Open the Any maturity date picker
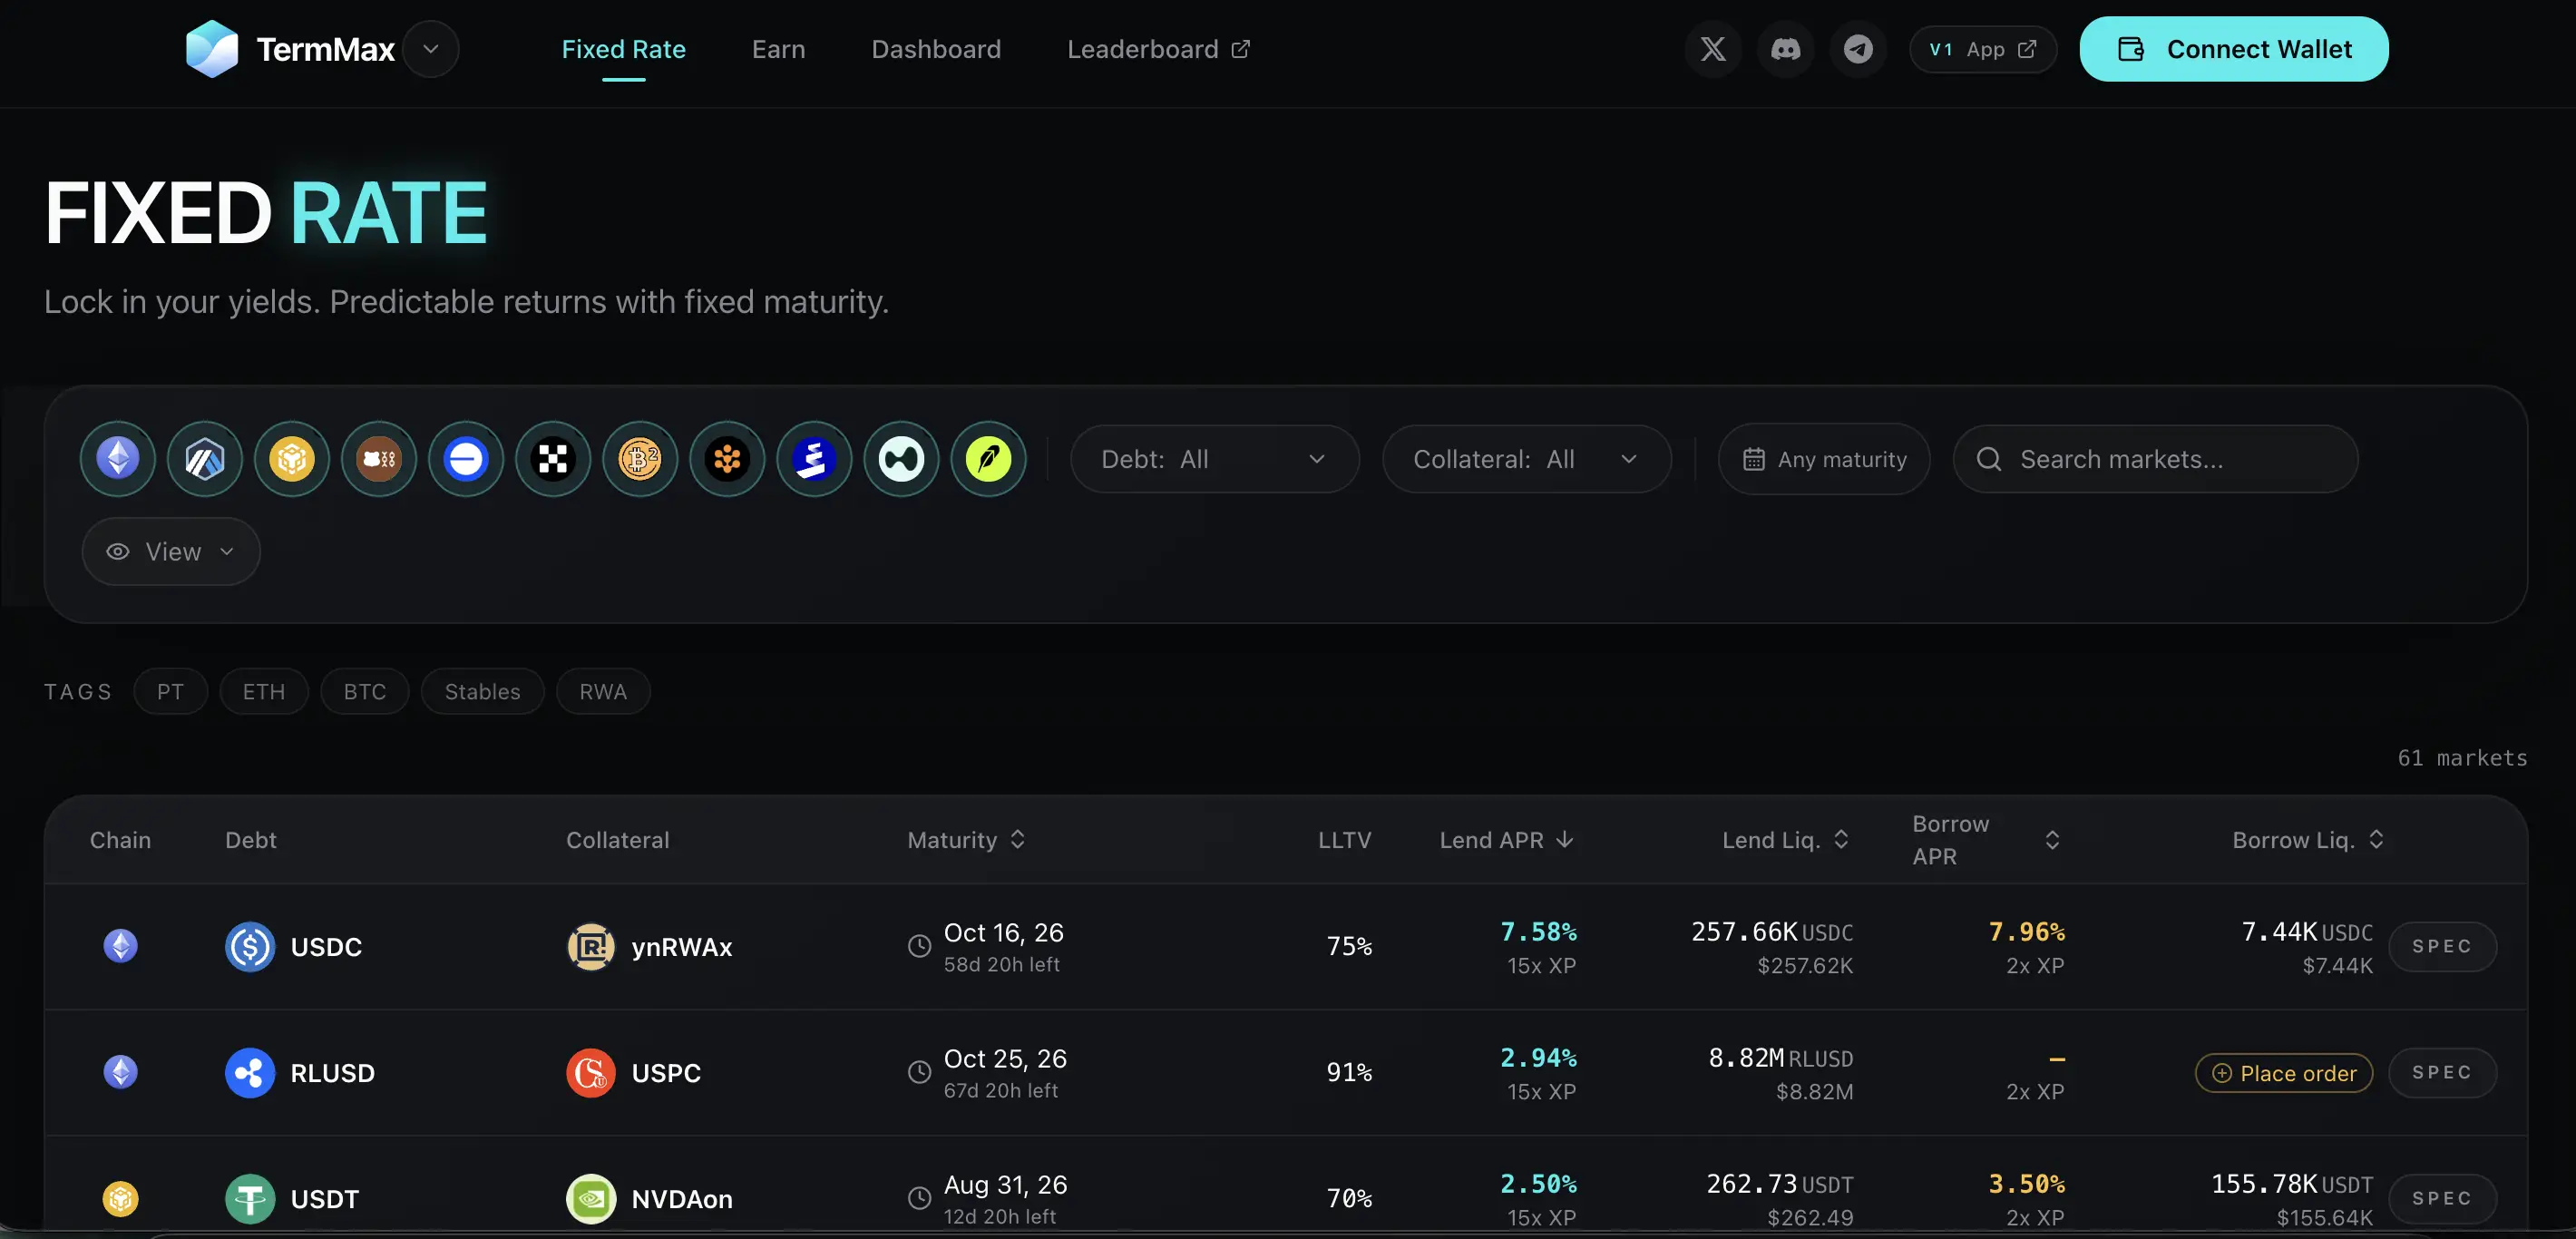Image resolution: width=2576 pixels, height=1239 pixels. click(1823, 459)
